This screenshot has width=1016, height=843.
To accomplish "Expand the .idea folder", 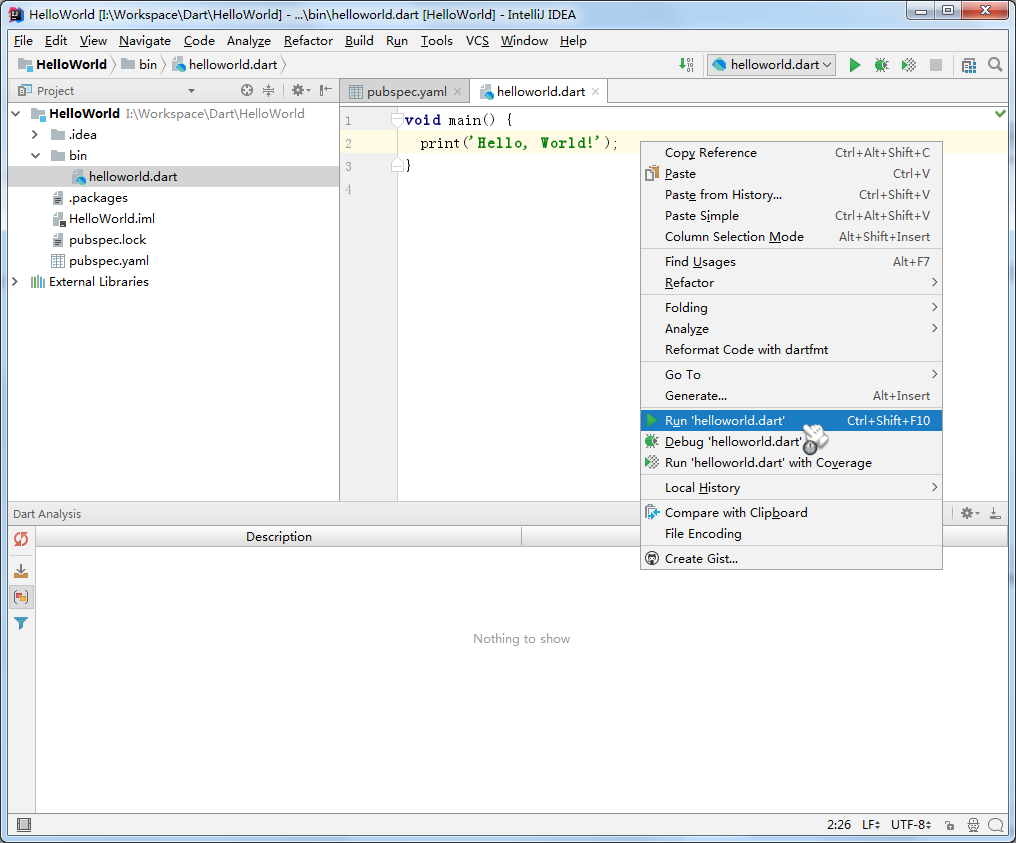I will 36,134.
